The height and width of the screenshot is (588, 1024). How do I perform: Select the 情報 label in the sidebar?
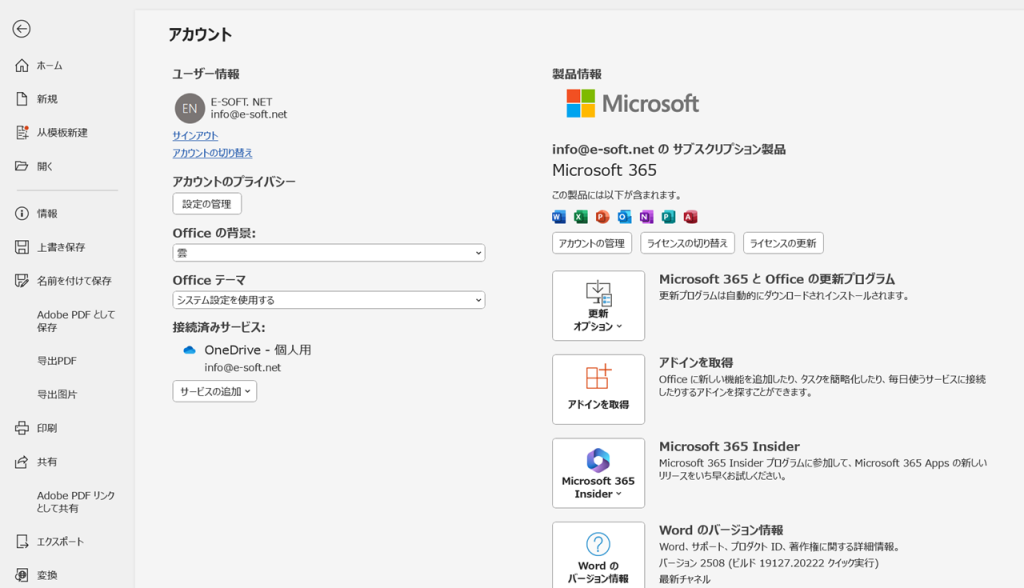coord(47,214)
